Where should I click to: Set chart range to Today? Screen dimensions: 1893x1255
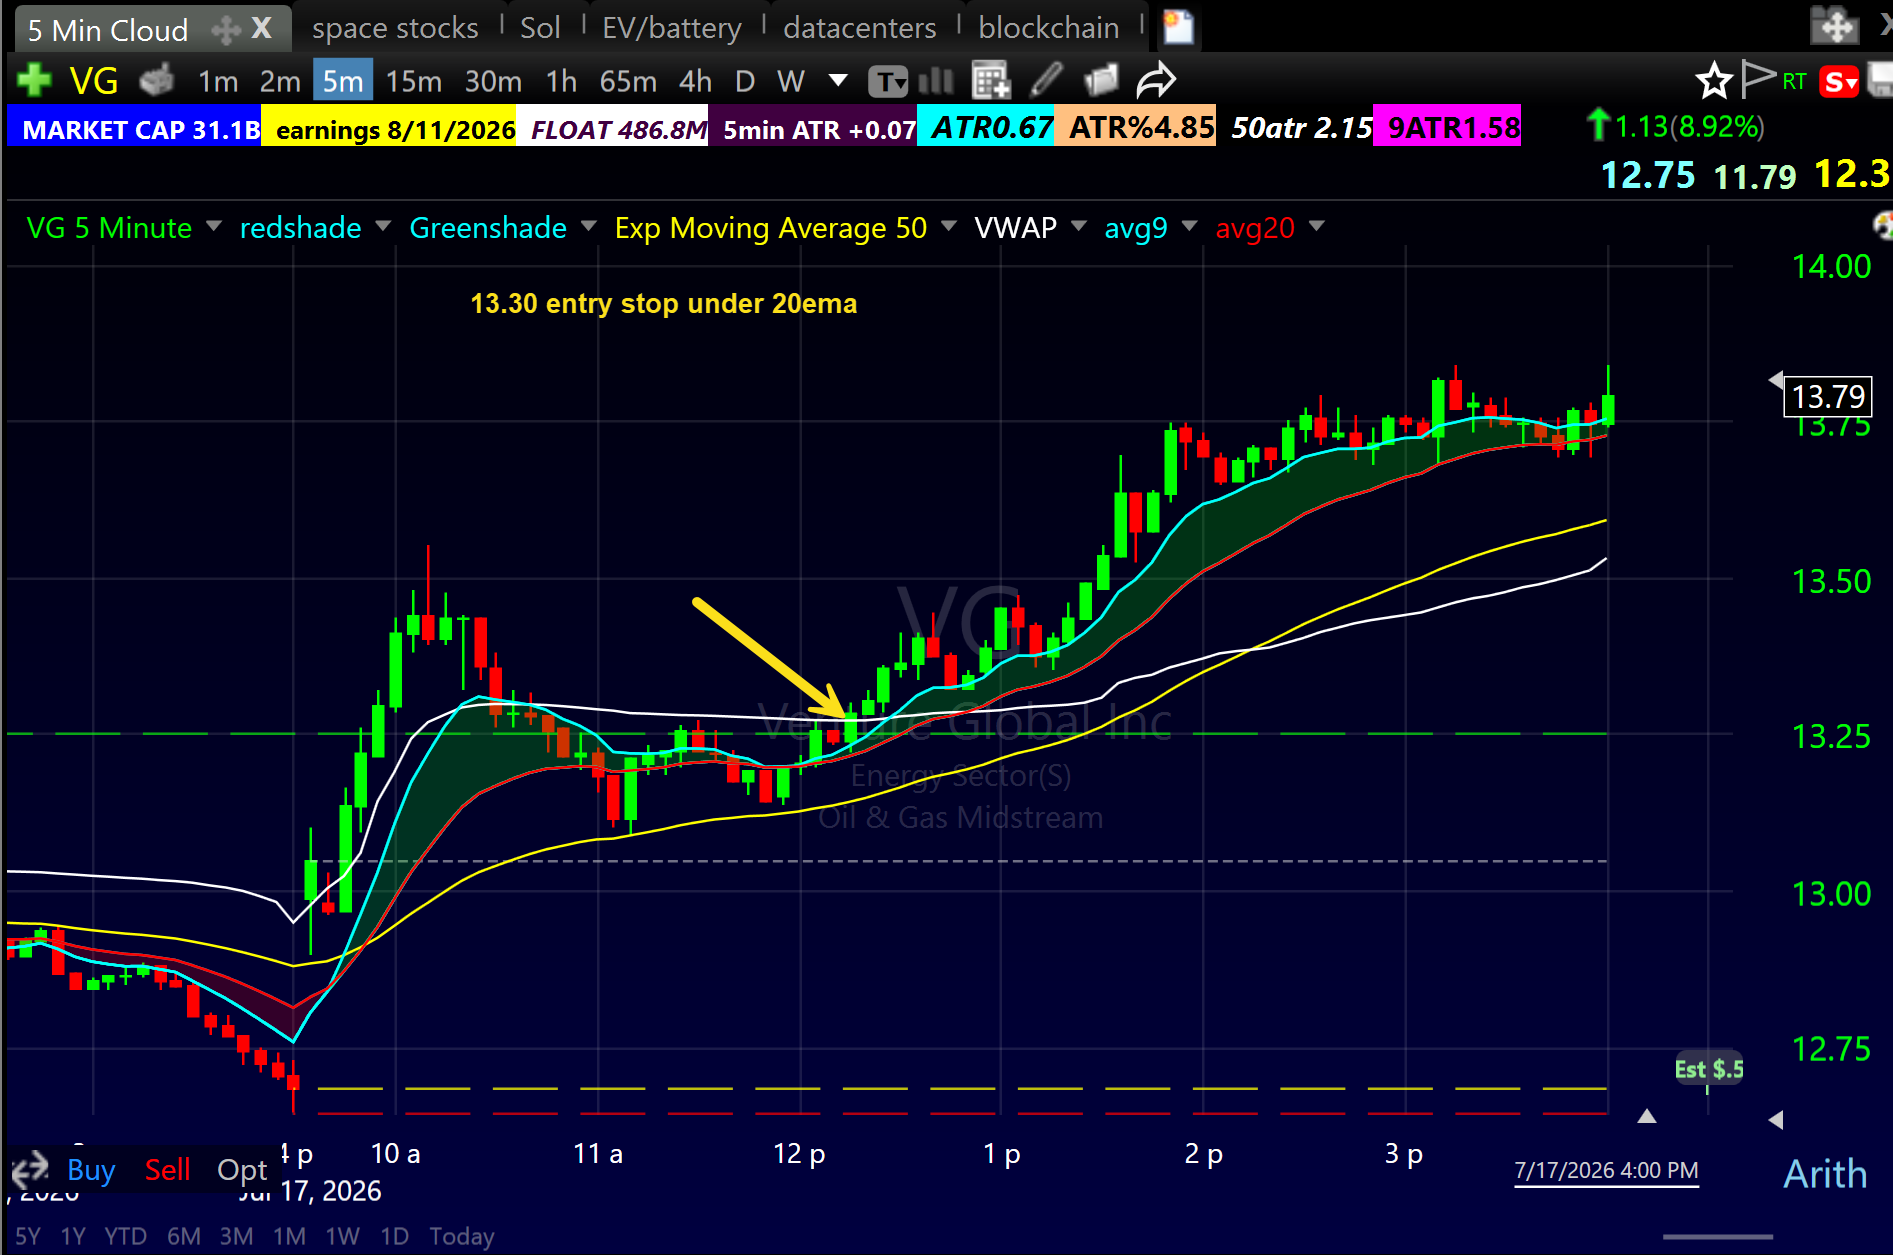pyautogui.click(x=461, y=1236)
